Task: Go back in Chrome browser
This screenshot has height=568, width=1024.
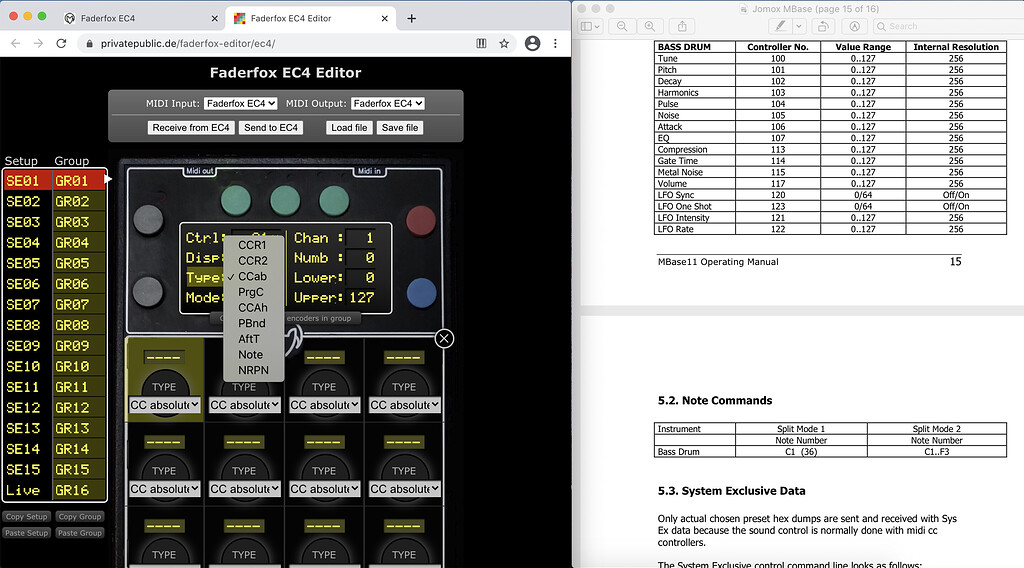Action: tap(16, 44)
